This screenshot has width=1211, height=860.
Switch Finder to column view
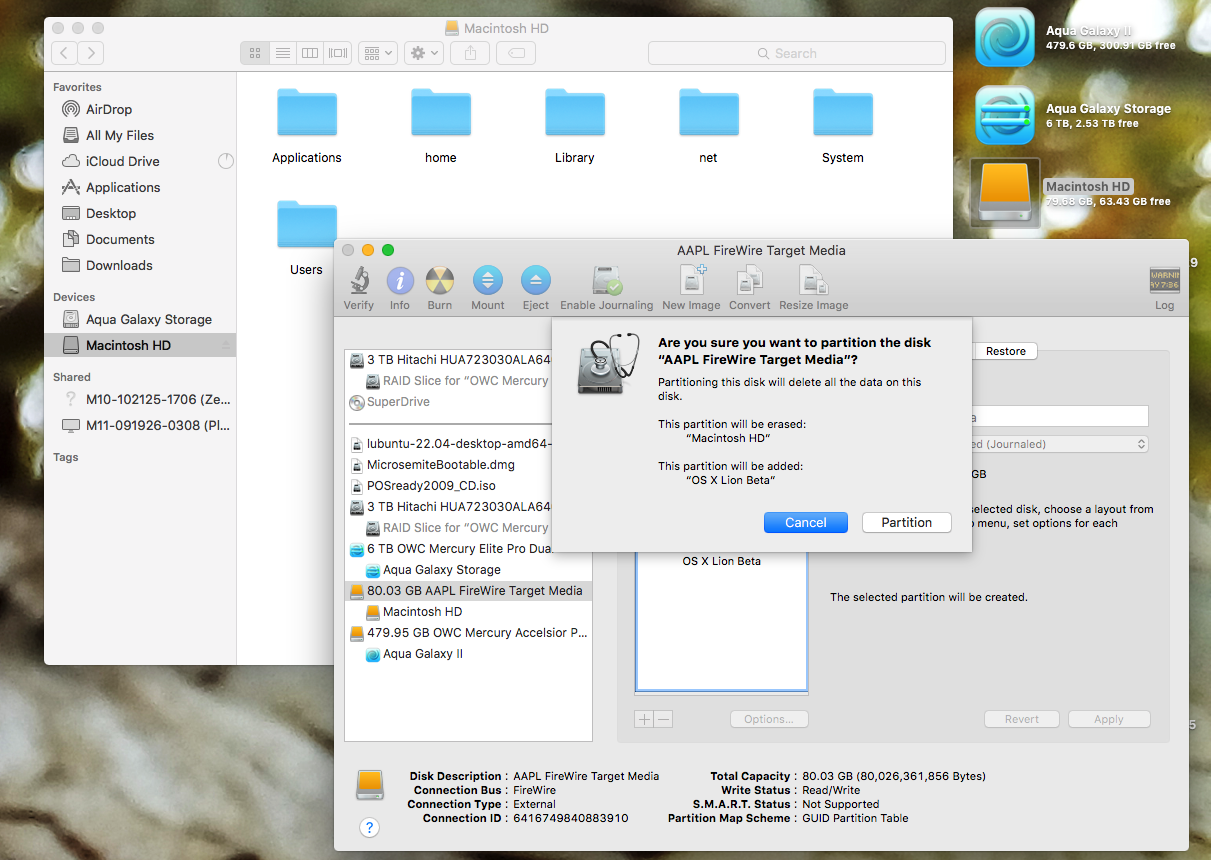311,53
